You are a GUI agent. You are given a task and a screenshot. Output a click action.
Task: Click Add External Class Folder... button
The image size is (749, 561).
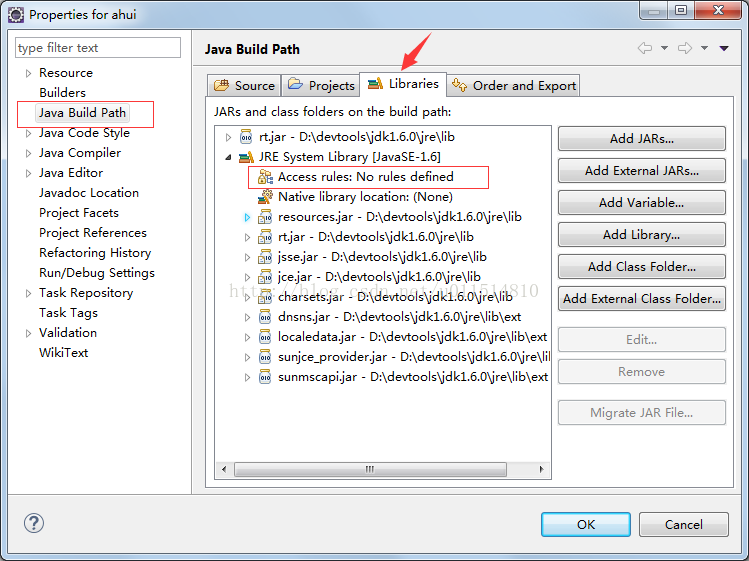tap(642, 299)
